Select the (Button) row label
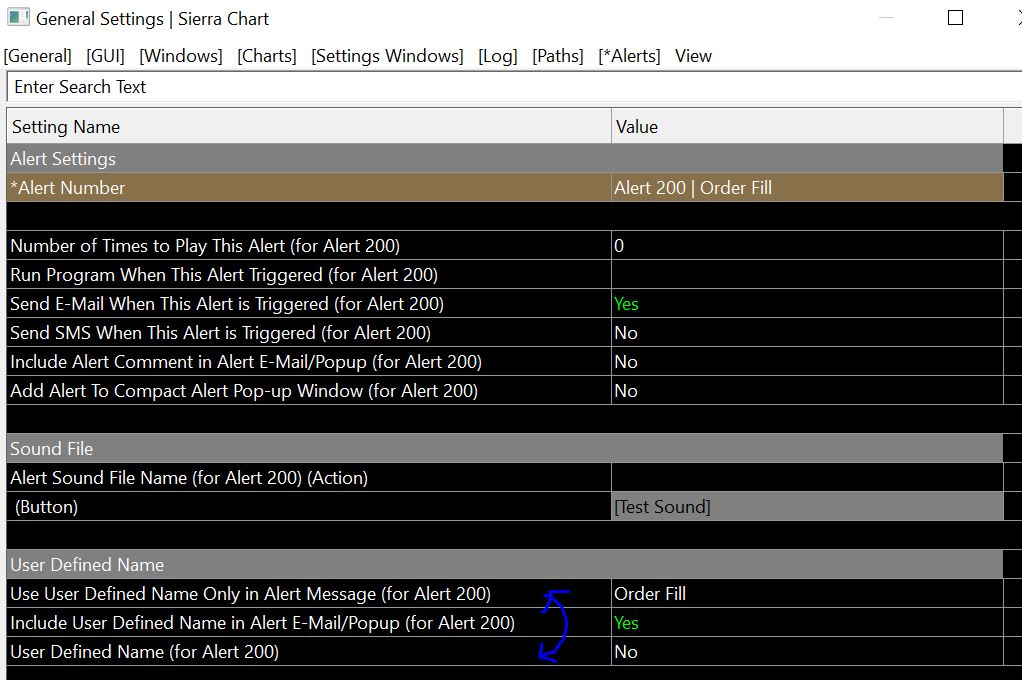 pos(46,507)
